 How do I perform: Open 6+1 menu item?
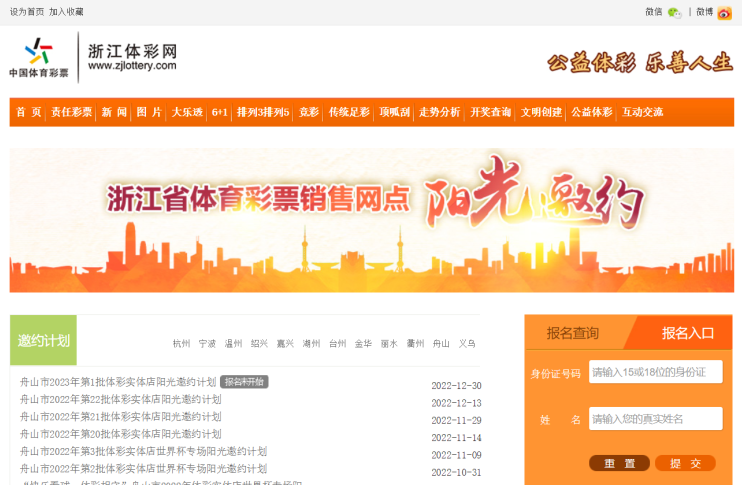[x=220, y=112]
